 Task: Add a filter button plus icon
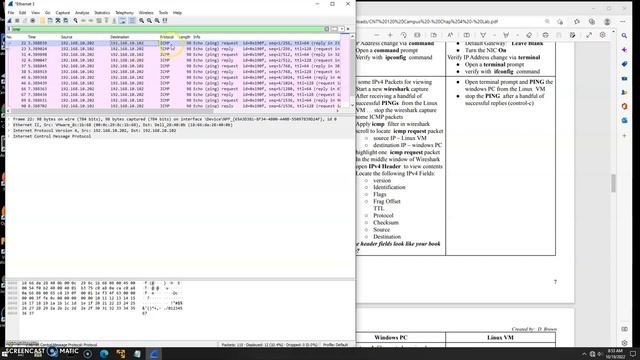click(348, 29)
